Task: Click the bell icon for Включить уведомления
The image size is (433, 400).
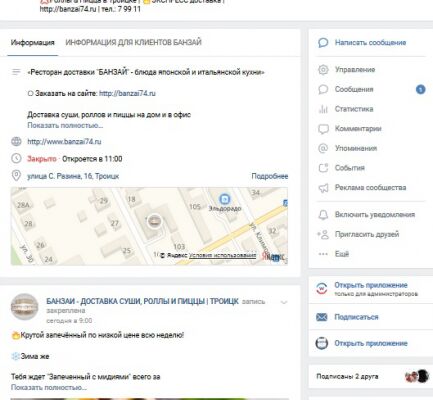Action: (x=323, y=215)
